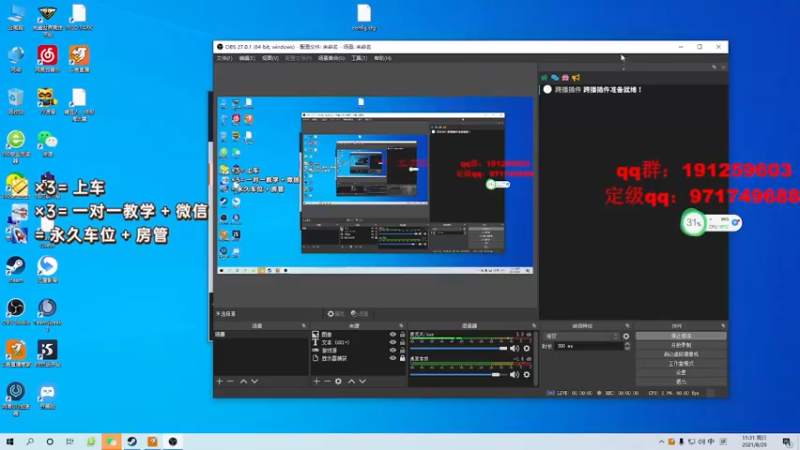This screenshot has height=450, width=800.
Task: Open config.cfg file on desktop
Action: [x=364, y=18]
